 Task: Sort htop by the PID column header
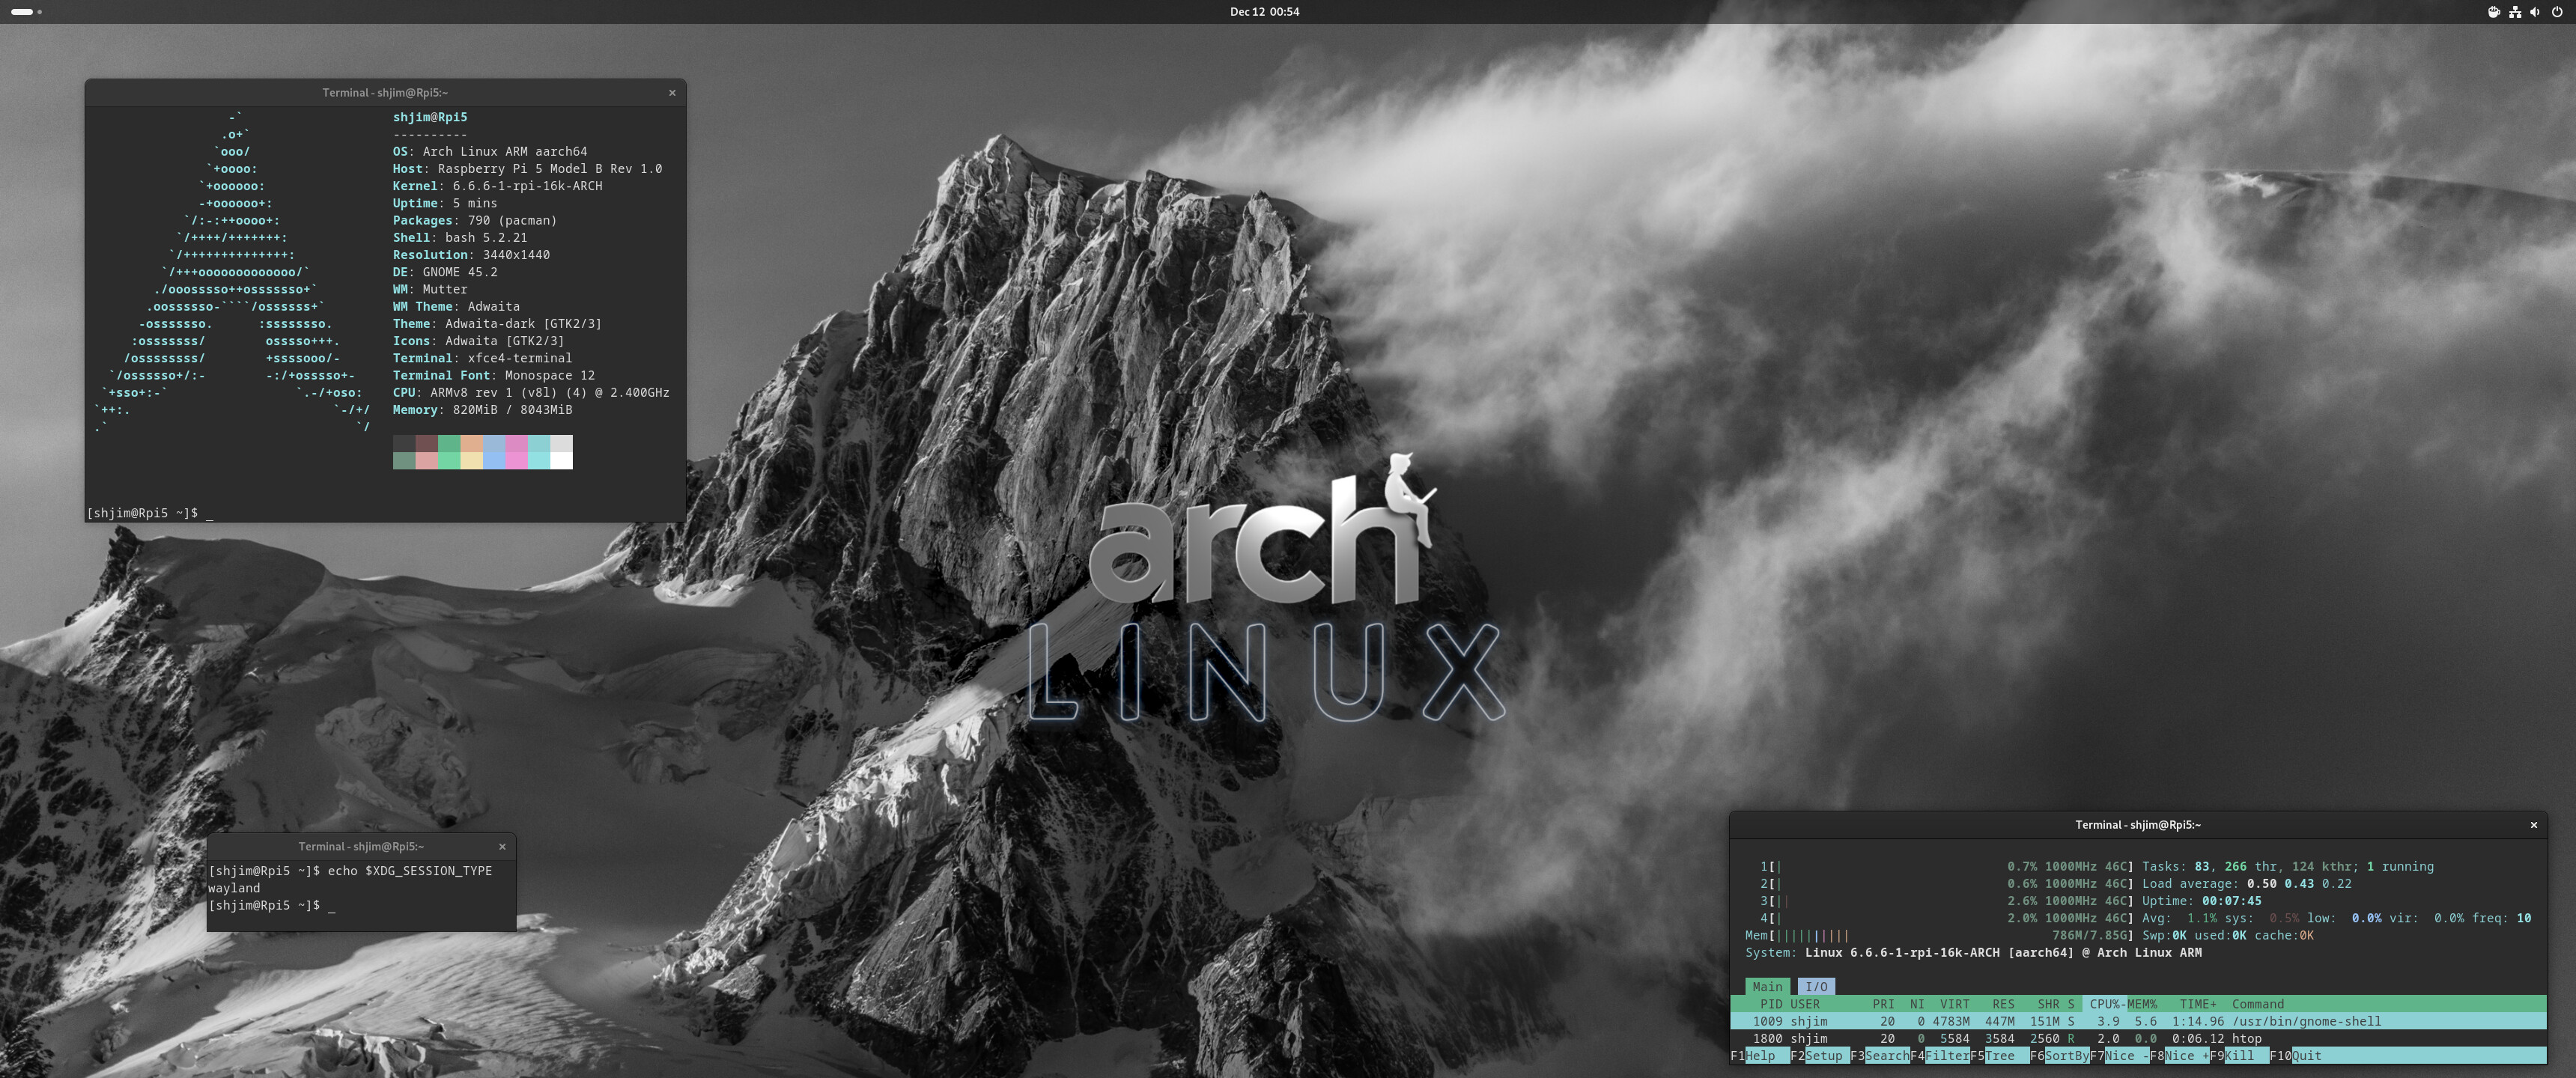[1771, 1004]
